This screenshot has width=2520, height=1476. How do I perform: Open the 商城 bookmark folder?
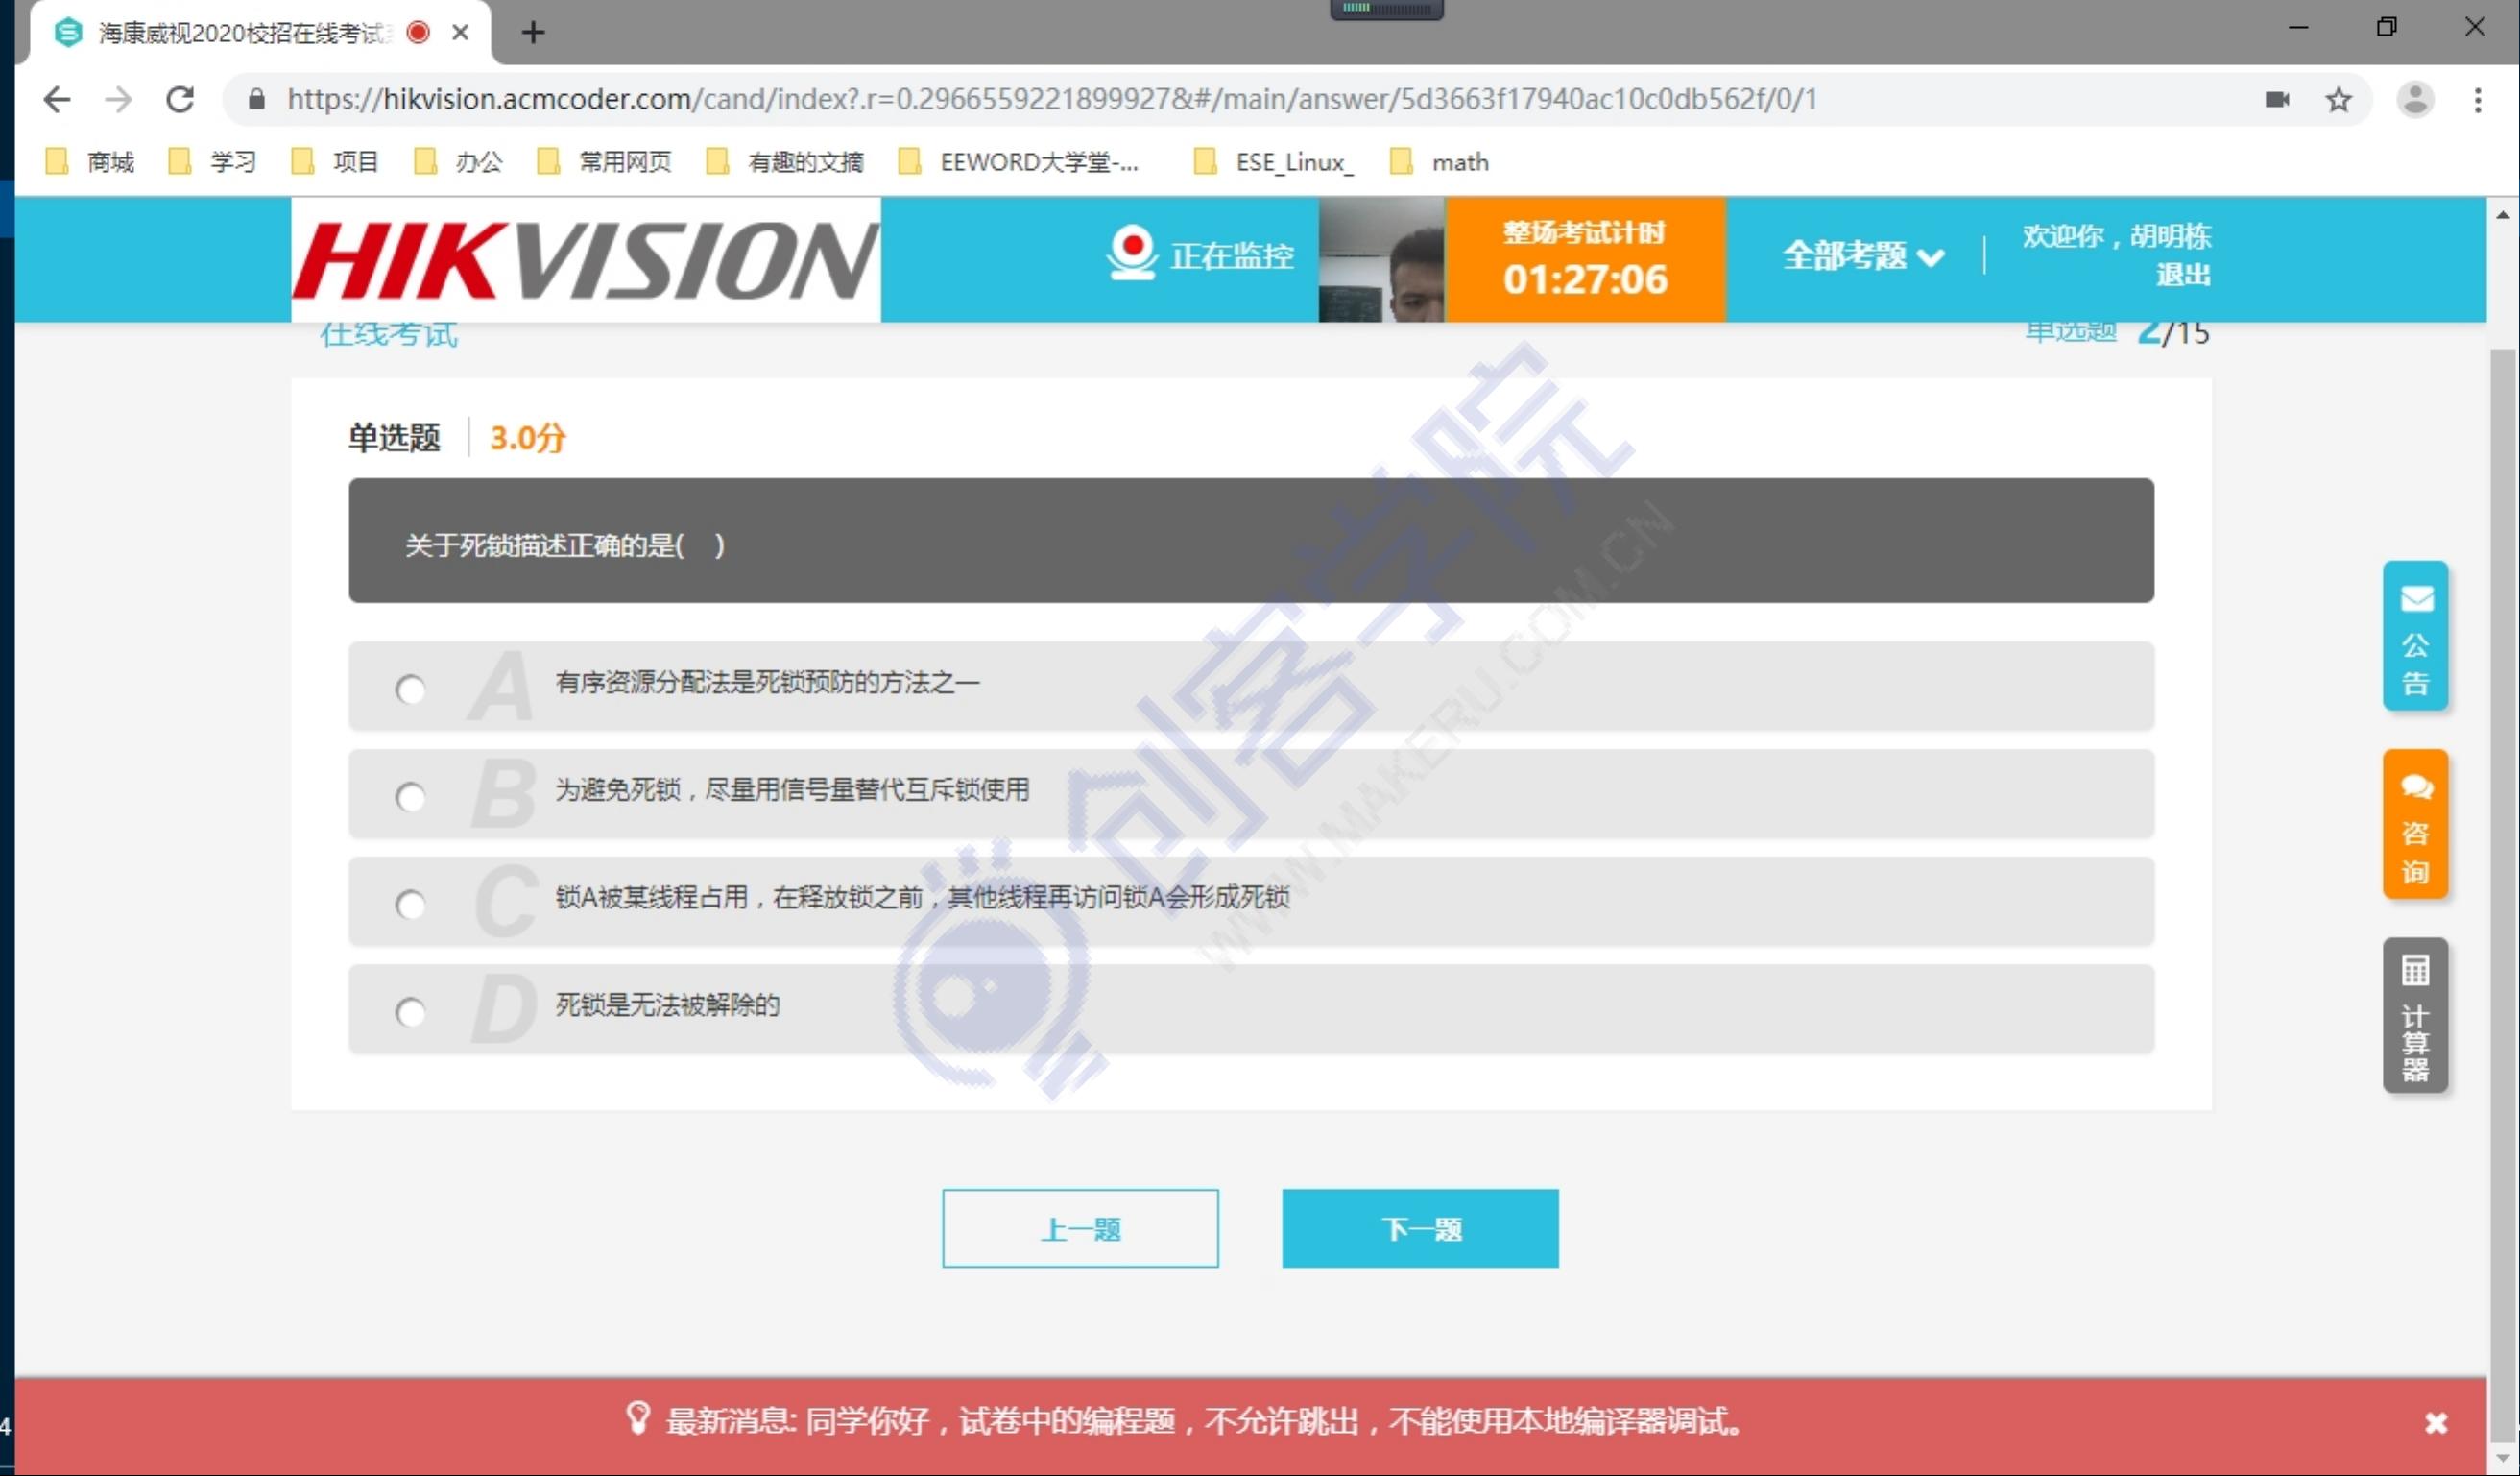(90, 161)
